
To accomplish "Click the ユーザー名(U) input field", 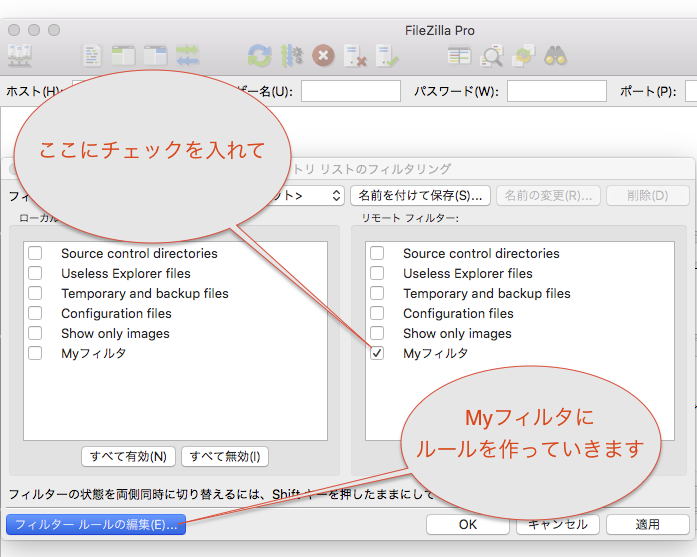I will (x=351, y=91).
